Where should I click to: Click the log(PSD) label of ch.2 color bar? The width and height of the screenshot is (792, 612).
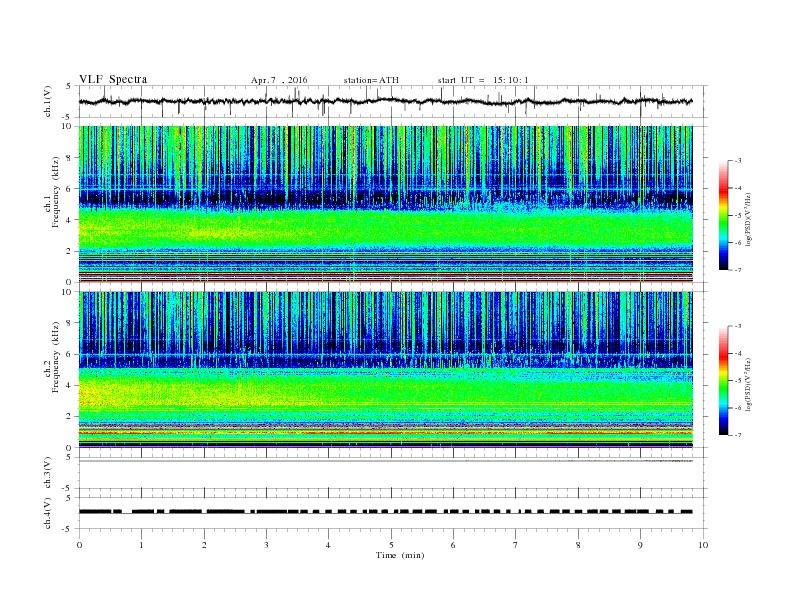749,384
